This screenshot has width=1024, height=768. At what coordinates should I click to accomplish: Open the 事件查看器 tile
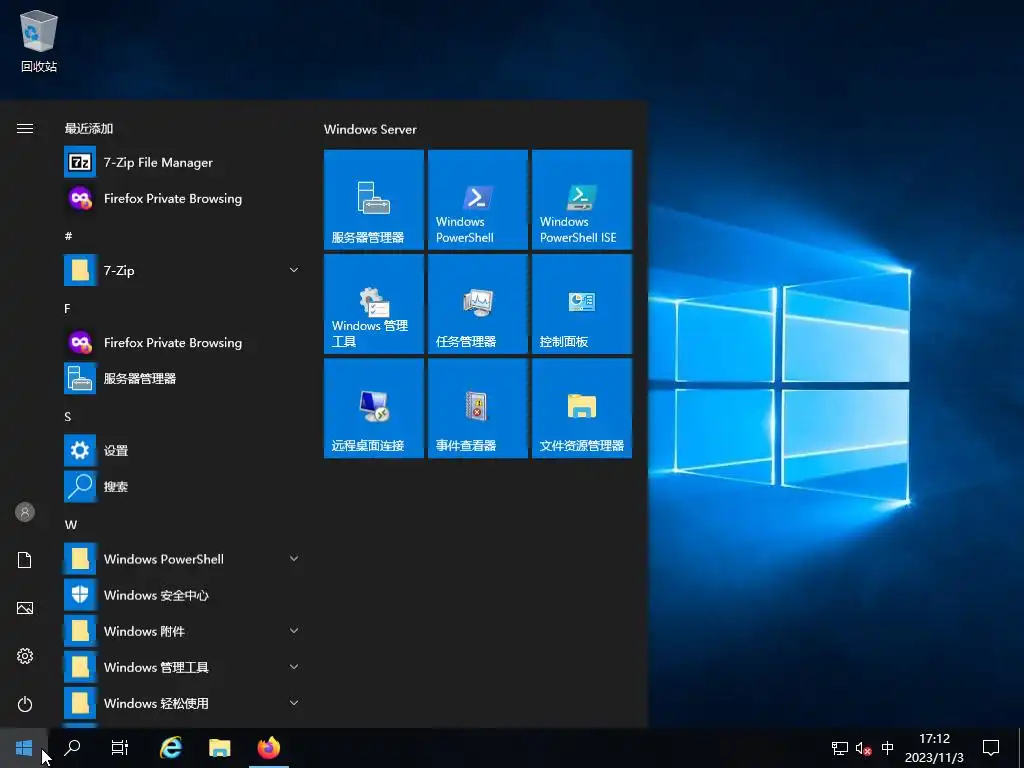coord(478,408)
